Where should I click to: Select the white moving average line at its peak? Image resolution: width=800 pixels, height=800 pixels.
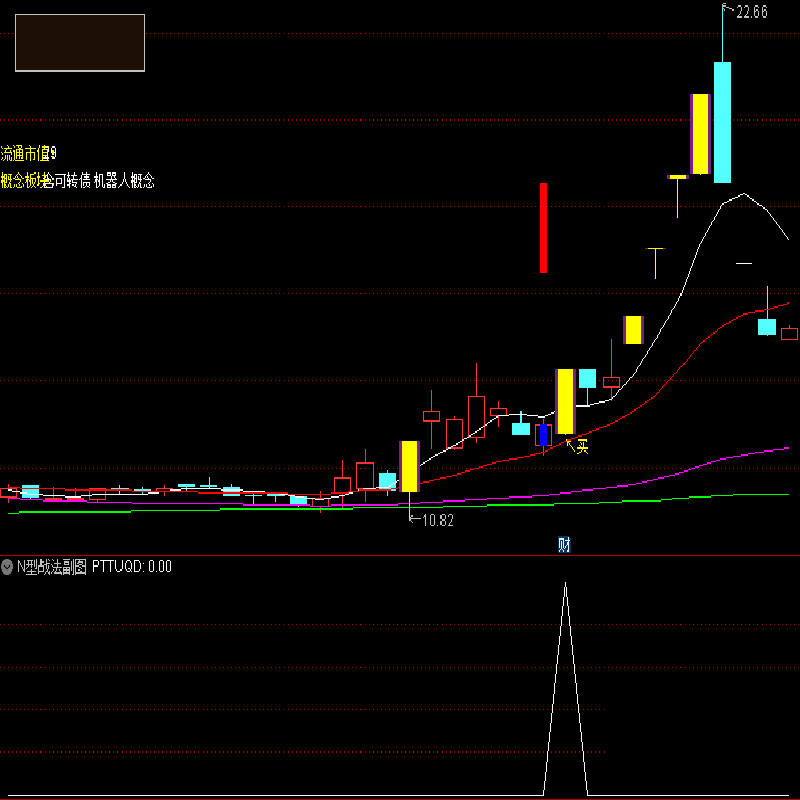pyautogui.click(x=741, y=194)
